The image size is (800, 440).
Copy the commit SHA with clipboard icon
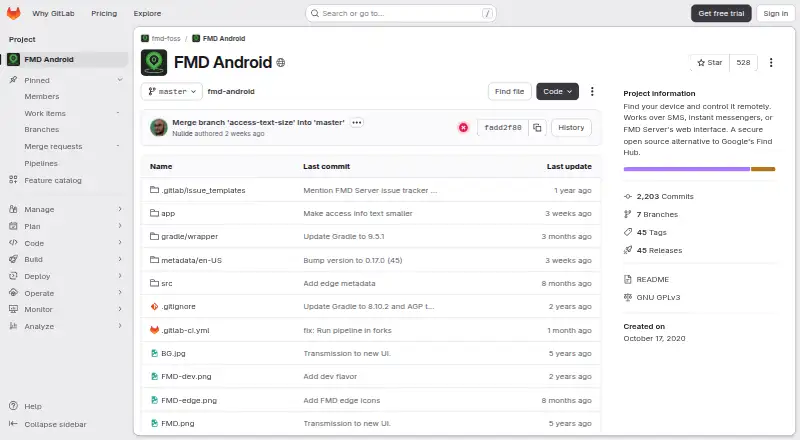click(537, 128)
